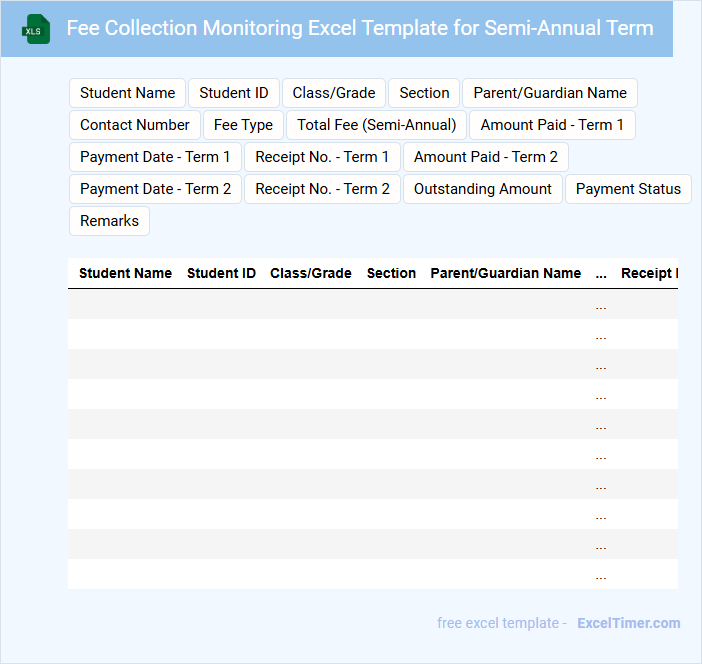Click the Remarks tag
The width and height of the screenshot is (702, 664).
[109, 221]
